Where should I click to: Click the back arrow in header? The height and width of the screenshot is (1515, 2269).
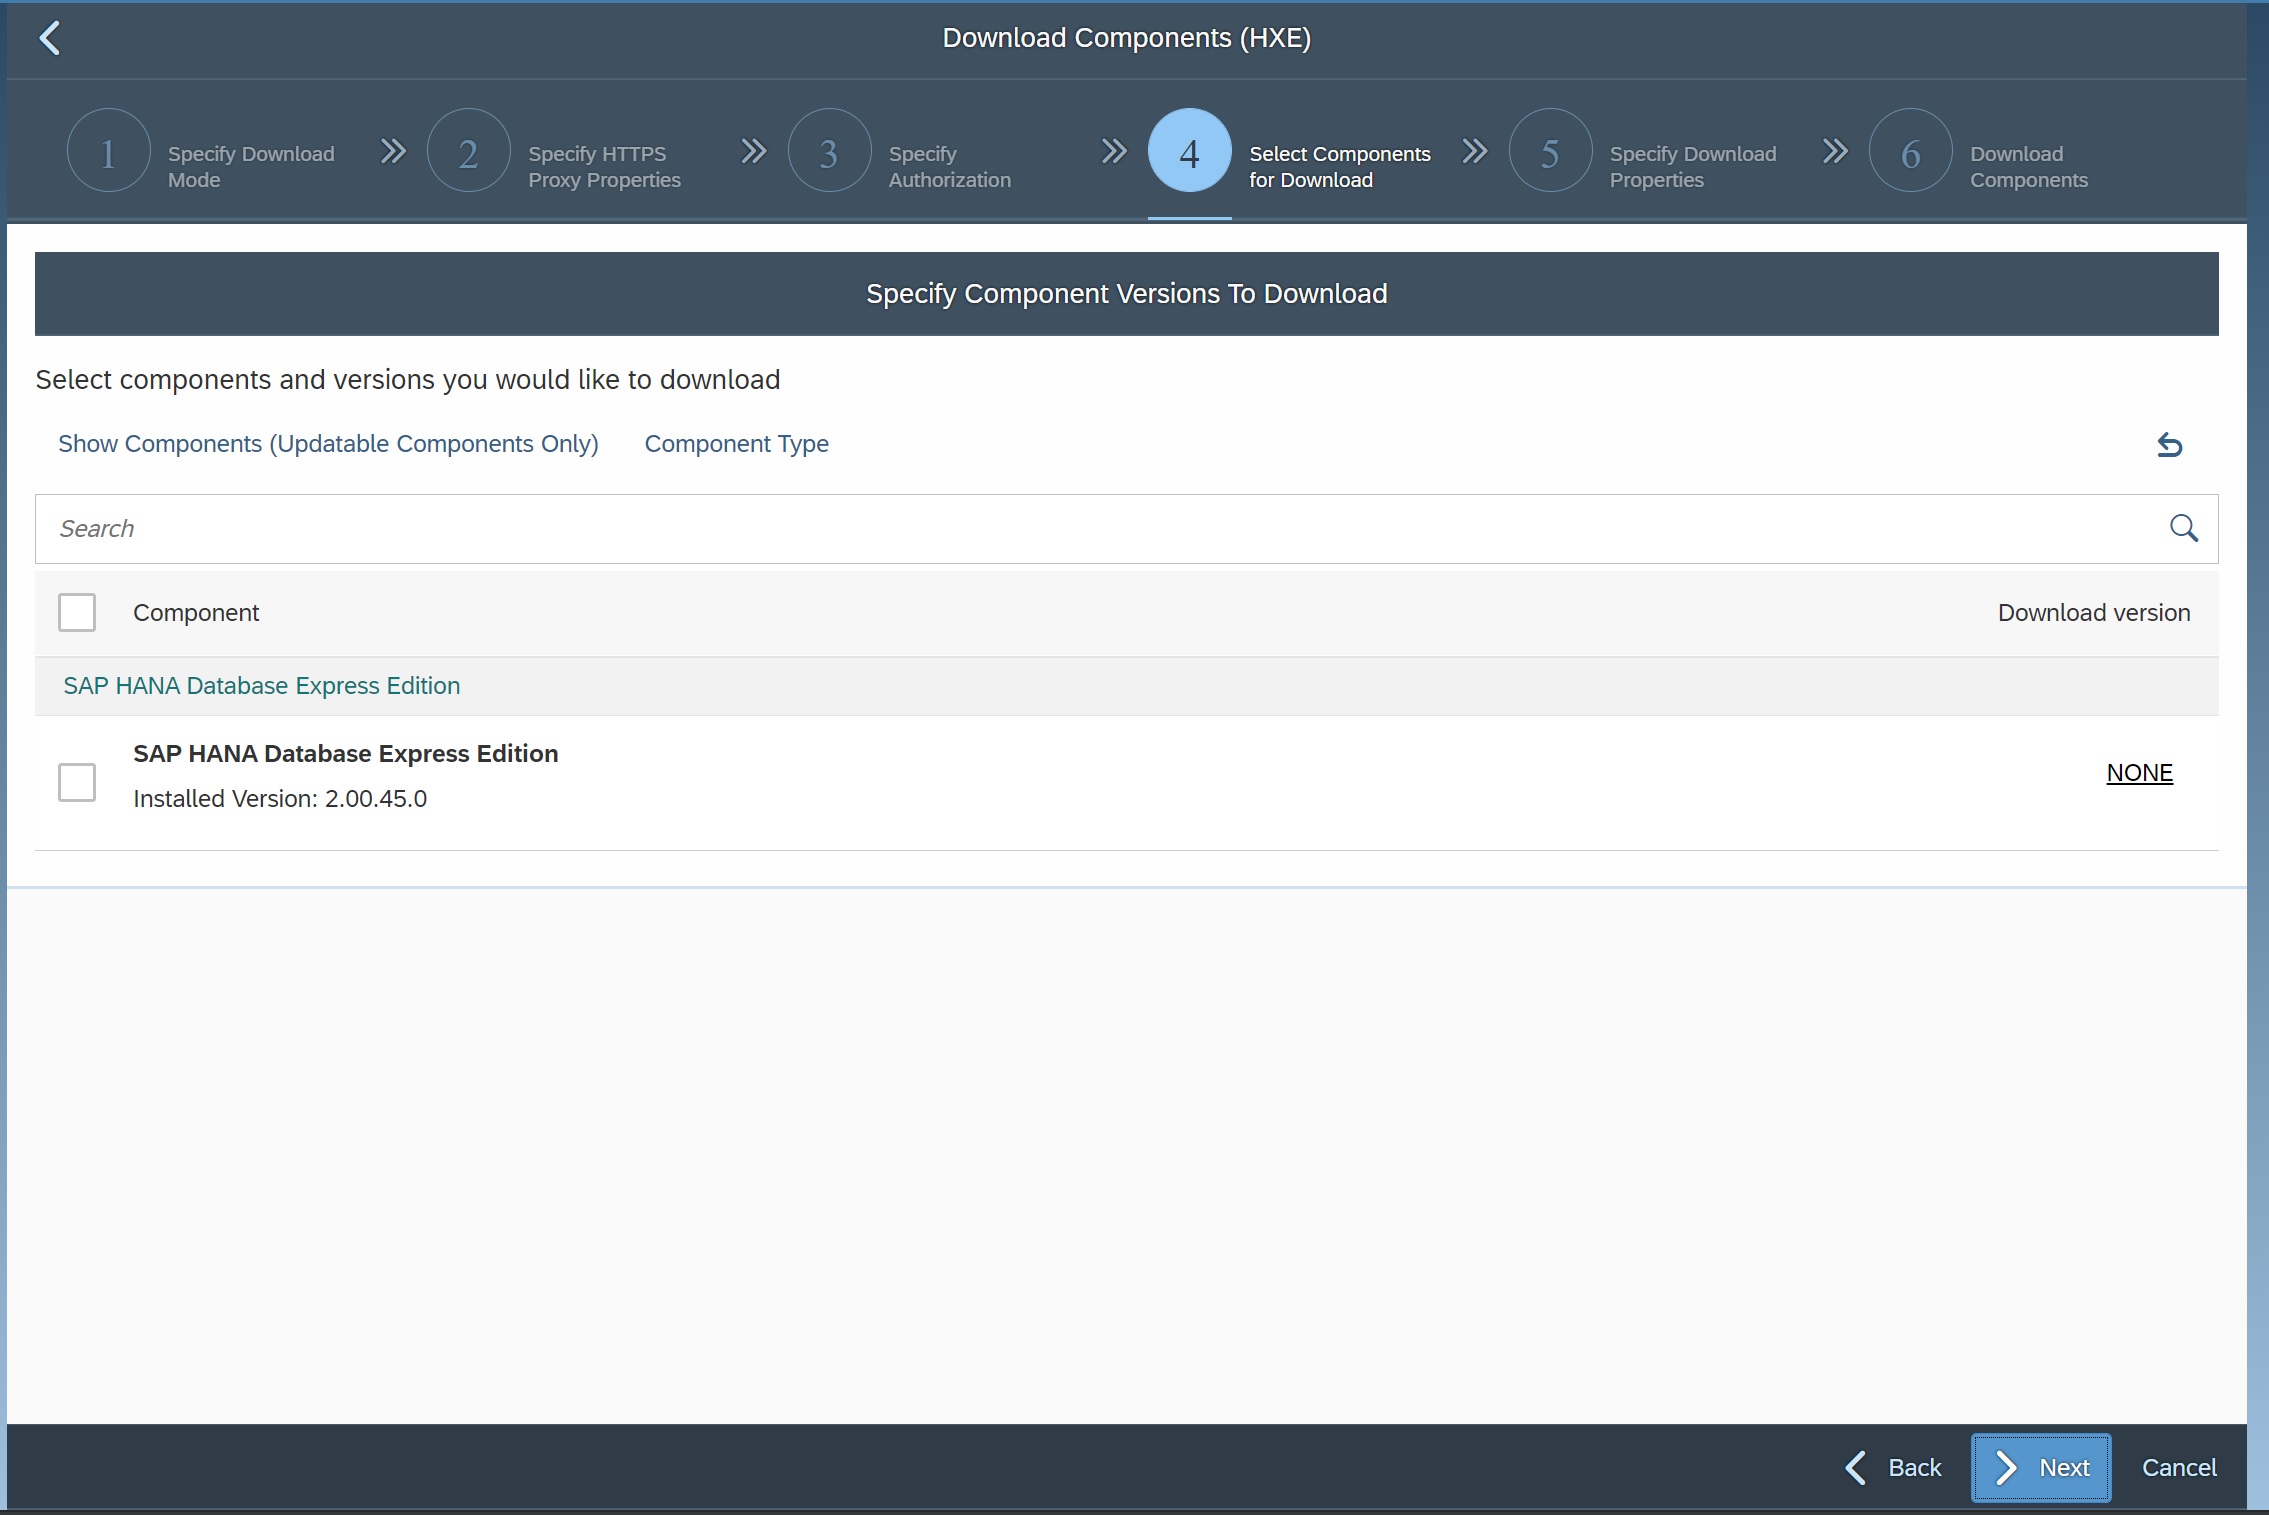click(49, 39)
